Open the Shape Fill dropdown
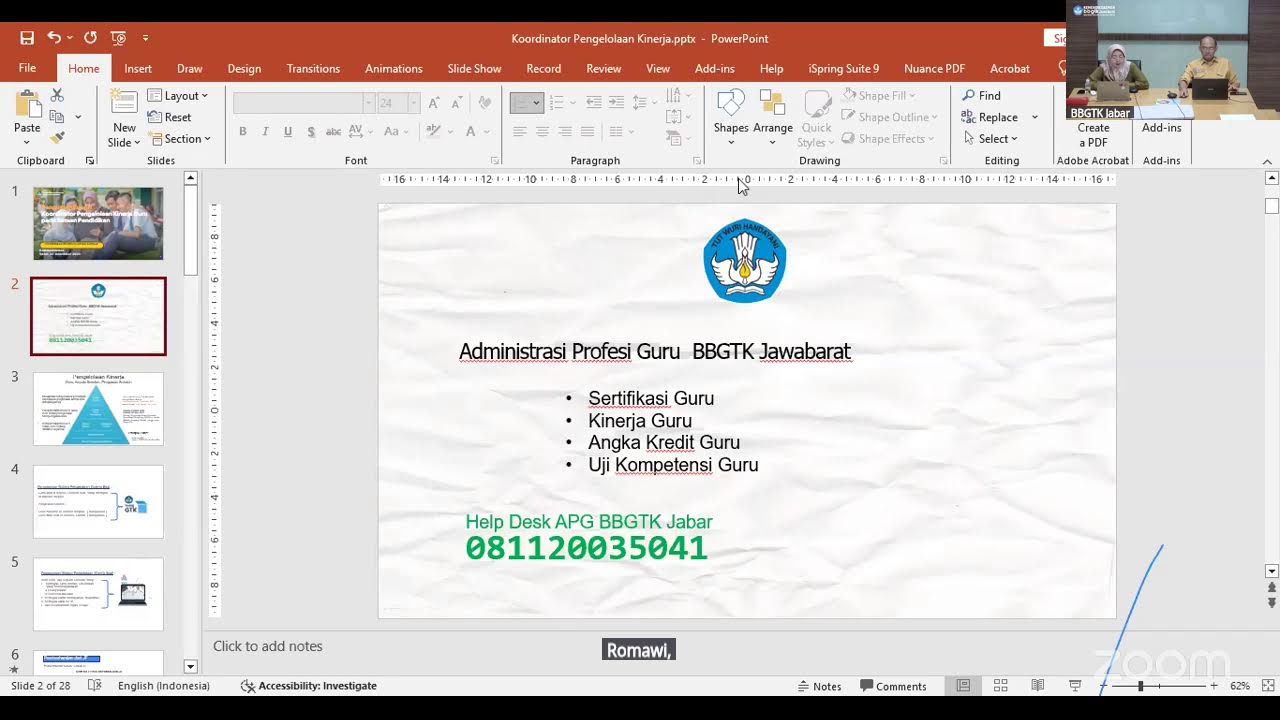The image size is (1280, 720). pos(879,96)
